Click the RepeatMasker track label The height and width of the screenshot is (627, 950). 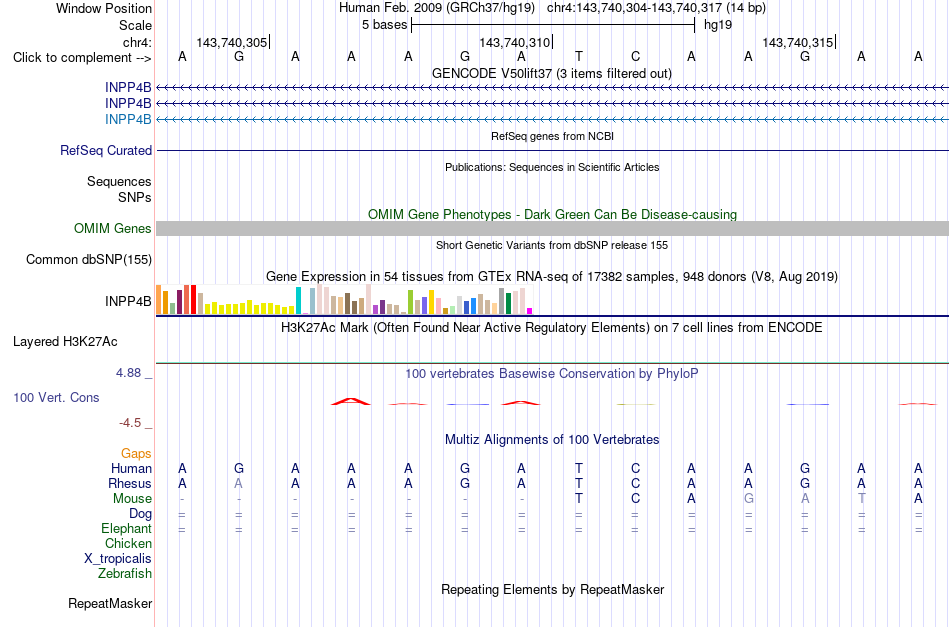pyautogui.click(x=110, y=603)
